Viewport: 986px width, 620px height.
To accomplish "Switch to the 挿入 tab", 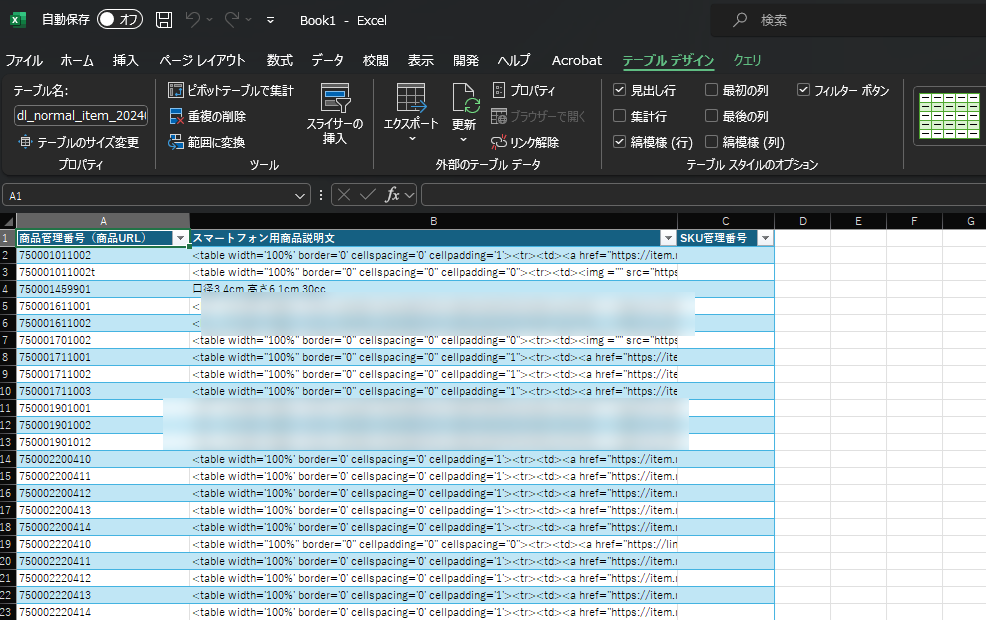I will tap(126, 60).
